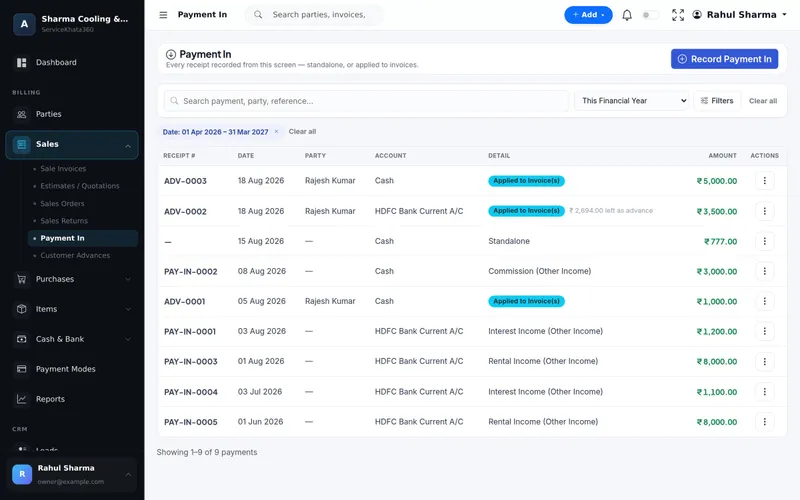Image resolution: width=800 pixels, height=500 pixels.
Task: Click the DATE column header
Action: tap(245, 156)
